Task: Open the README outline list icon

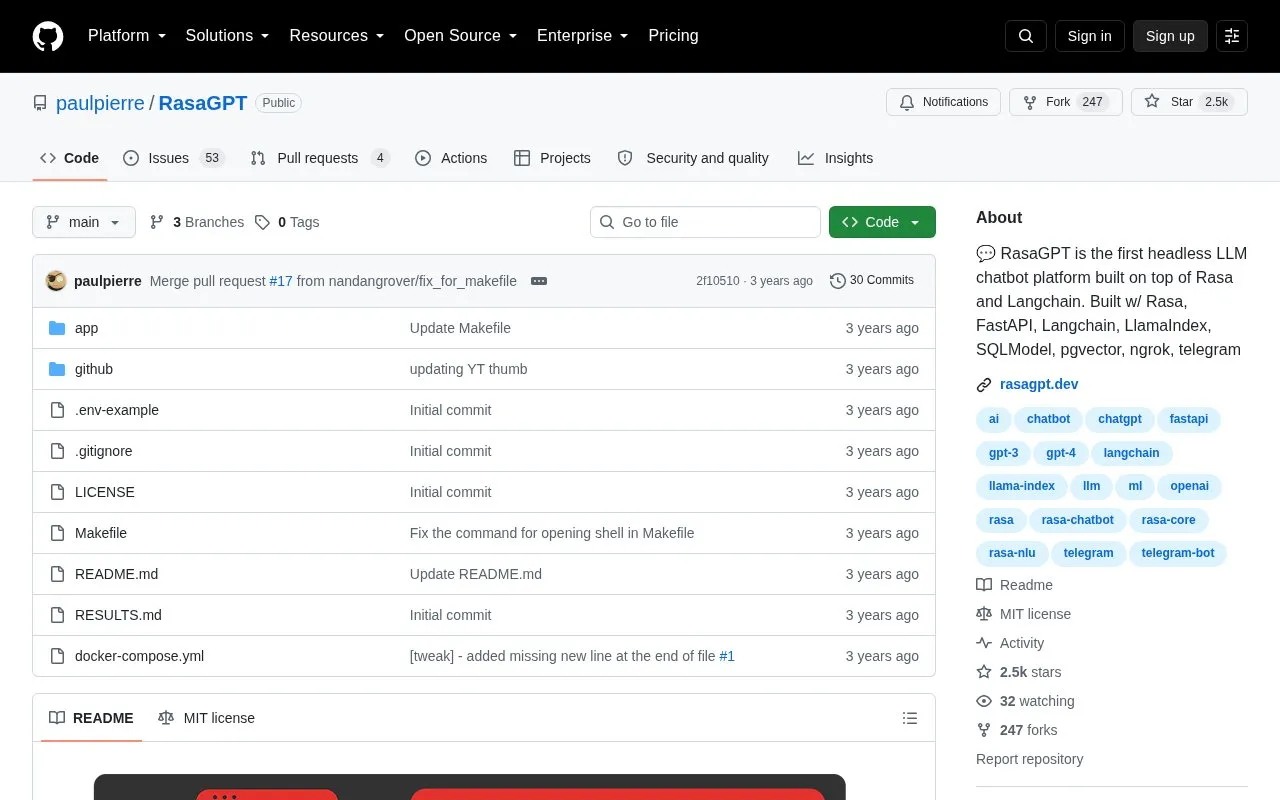Action: coord(910,718)
